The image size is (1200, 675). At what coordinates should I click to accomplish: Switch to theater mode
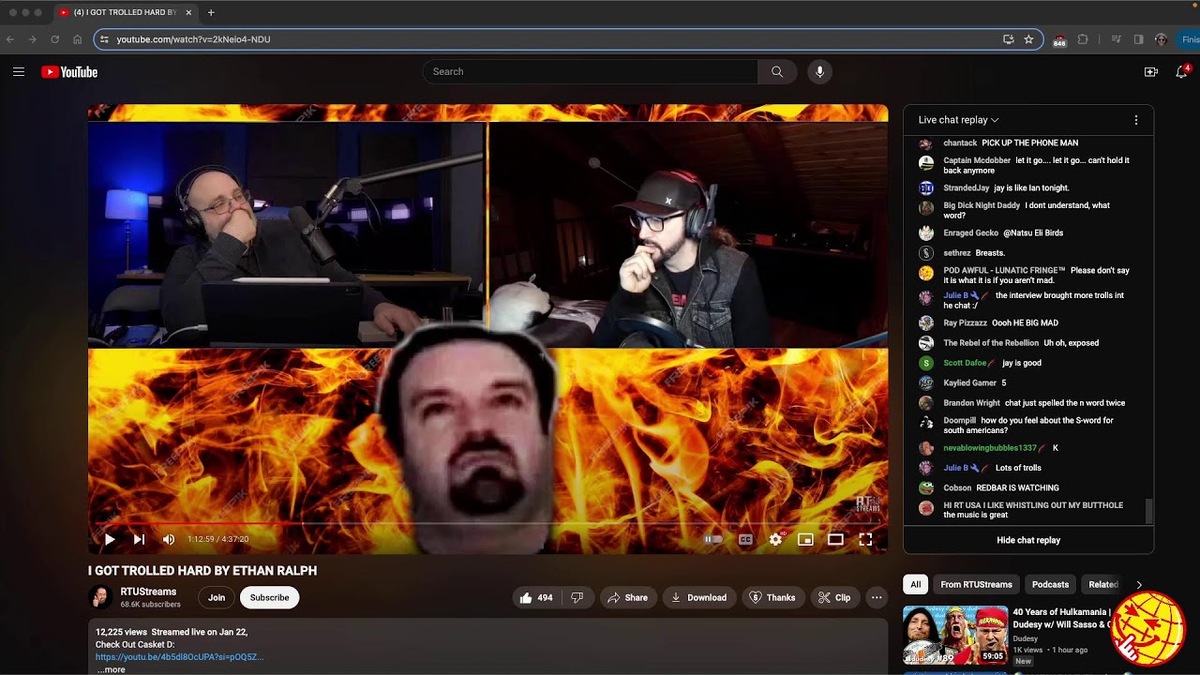pos(835,539)
